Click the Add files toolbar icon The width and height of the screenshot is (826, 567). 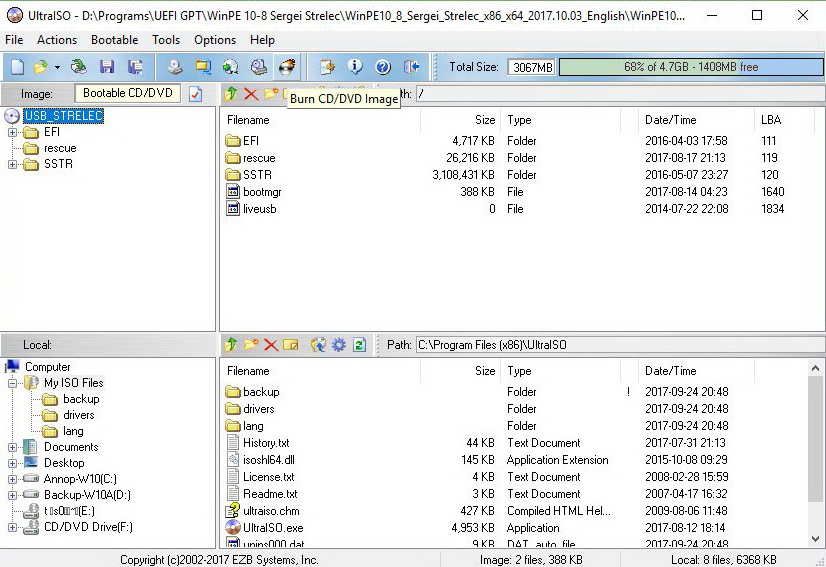[x=327, y=67]
